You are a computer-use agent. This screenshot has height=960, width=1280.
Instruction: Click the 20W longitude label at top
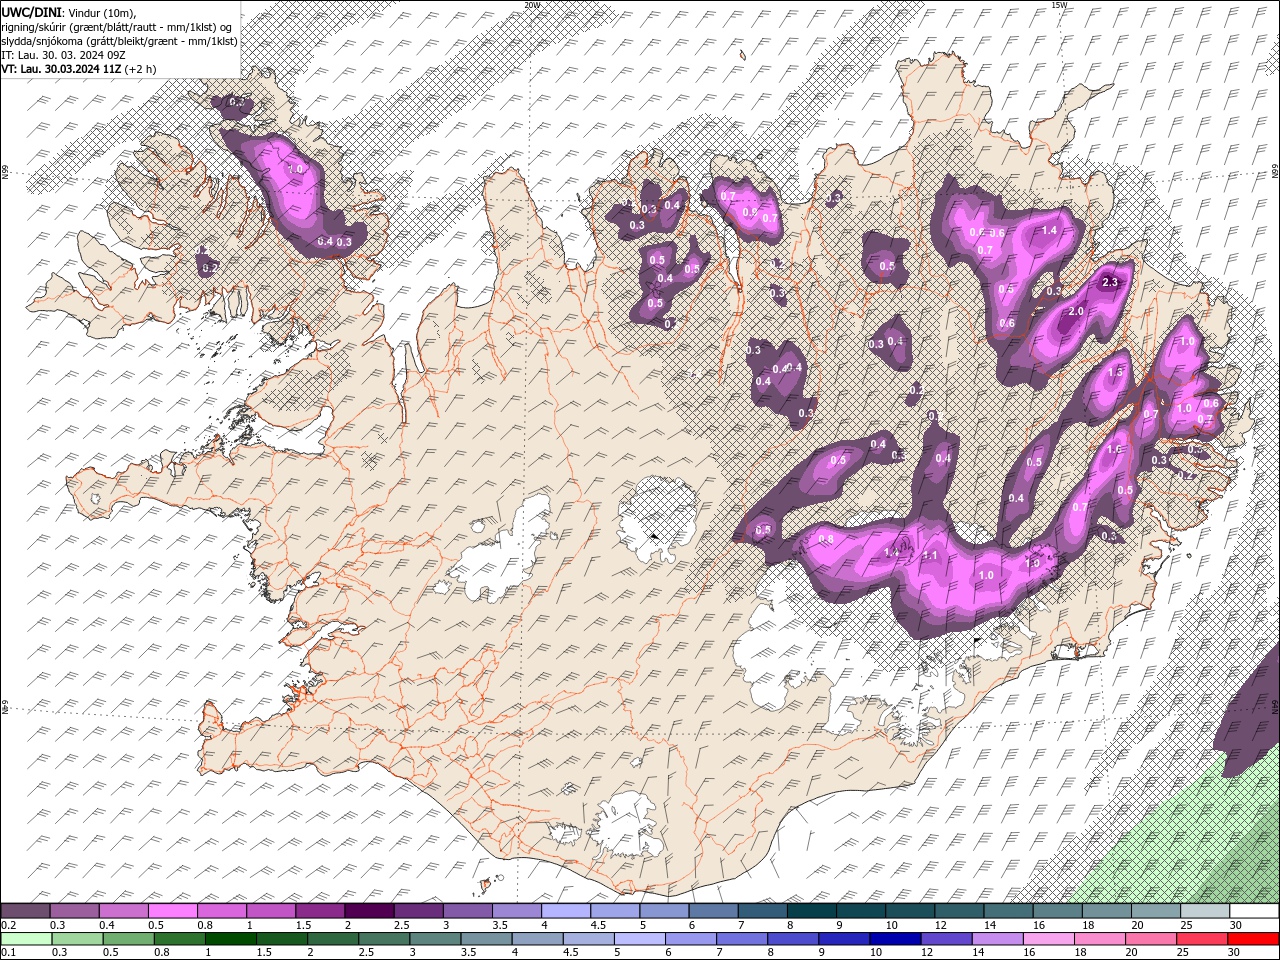532,5
